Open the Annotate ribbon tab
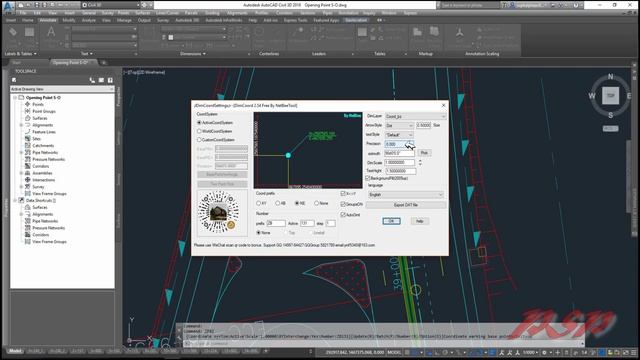Image resolution: width=640 pixels, height=360 pixels. (48, 20)
